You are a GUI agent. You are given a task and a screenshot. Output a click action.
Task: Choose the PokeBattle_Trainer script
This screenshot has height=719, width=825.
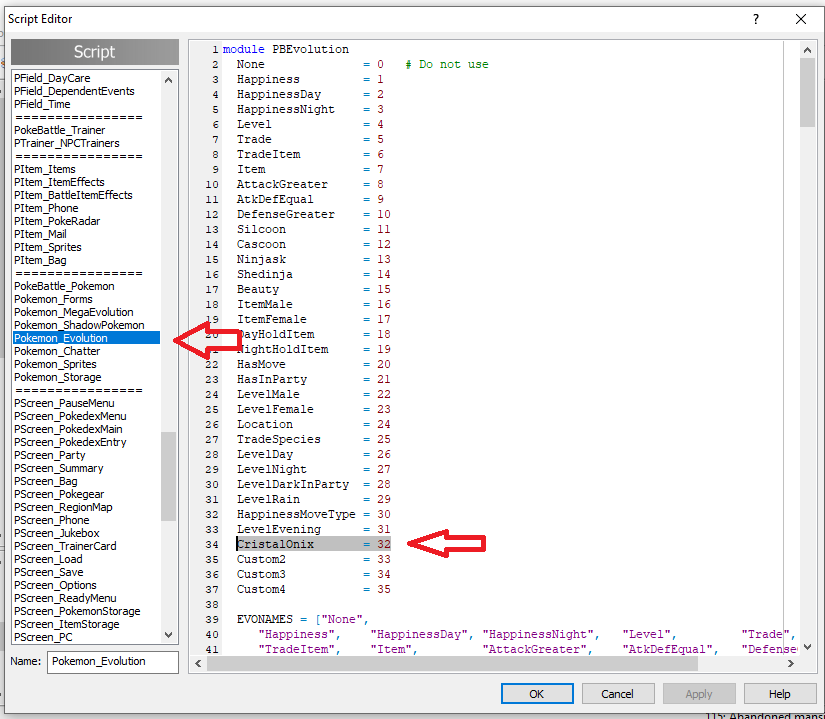[x=59, y=130]
